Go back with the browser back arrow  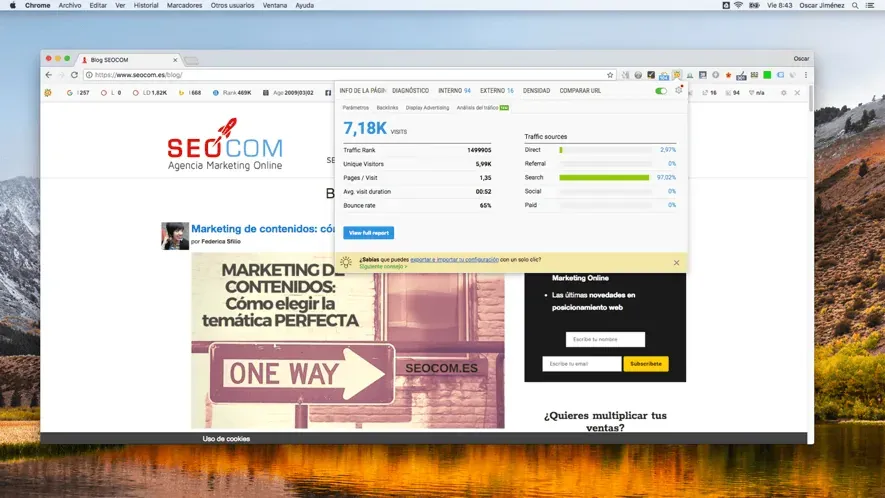tap(49, 75)
